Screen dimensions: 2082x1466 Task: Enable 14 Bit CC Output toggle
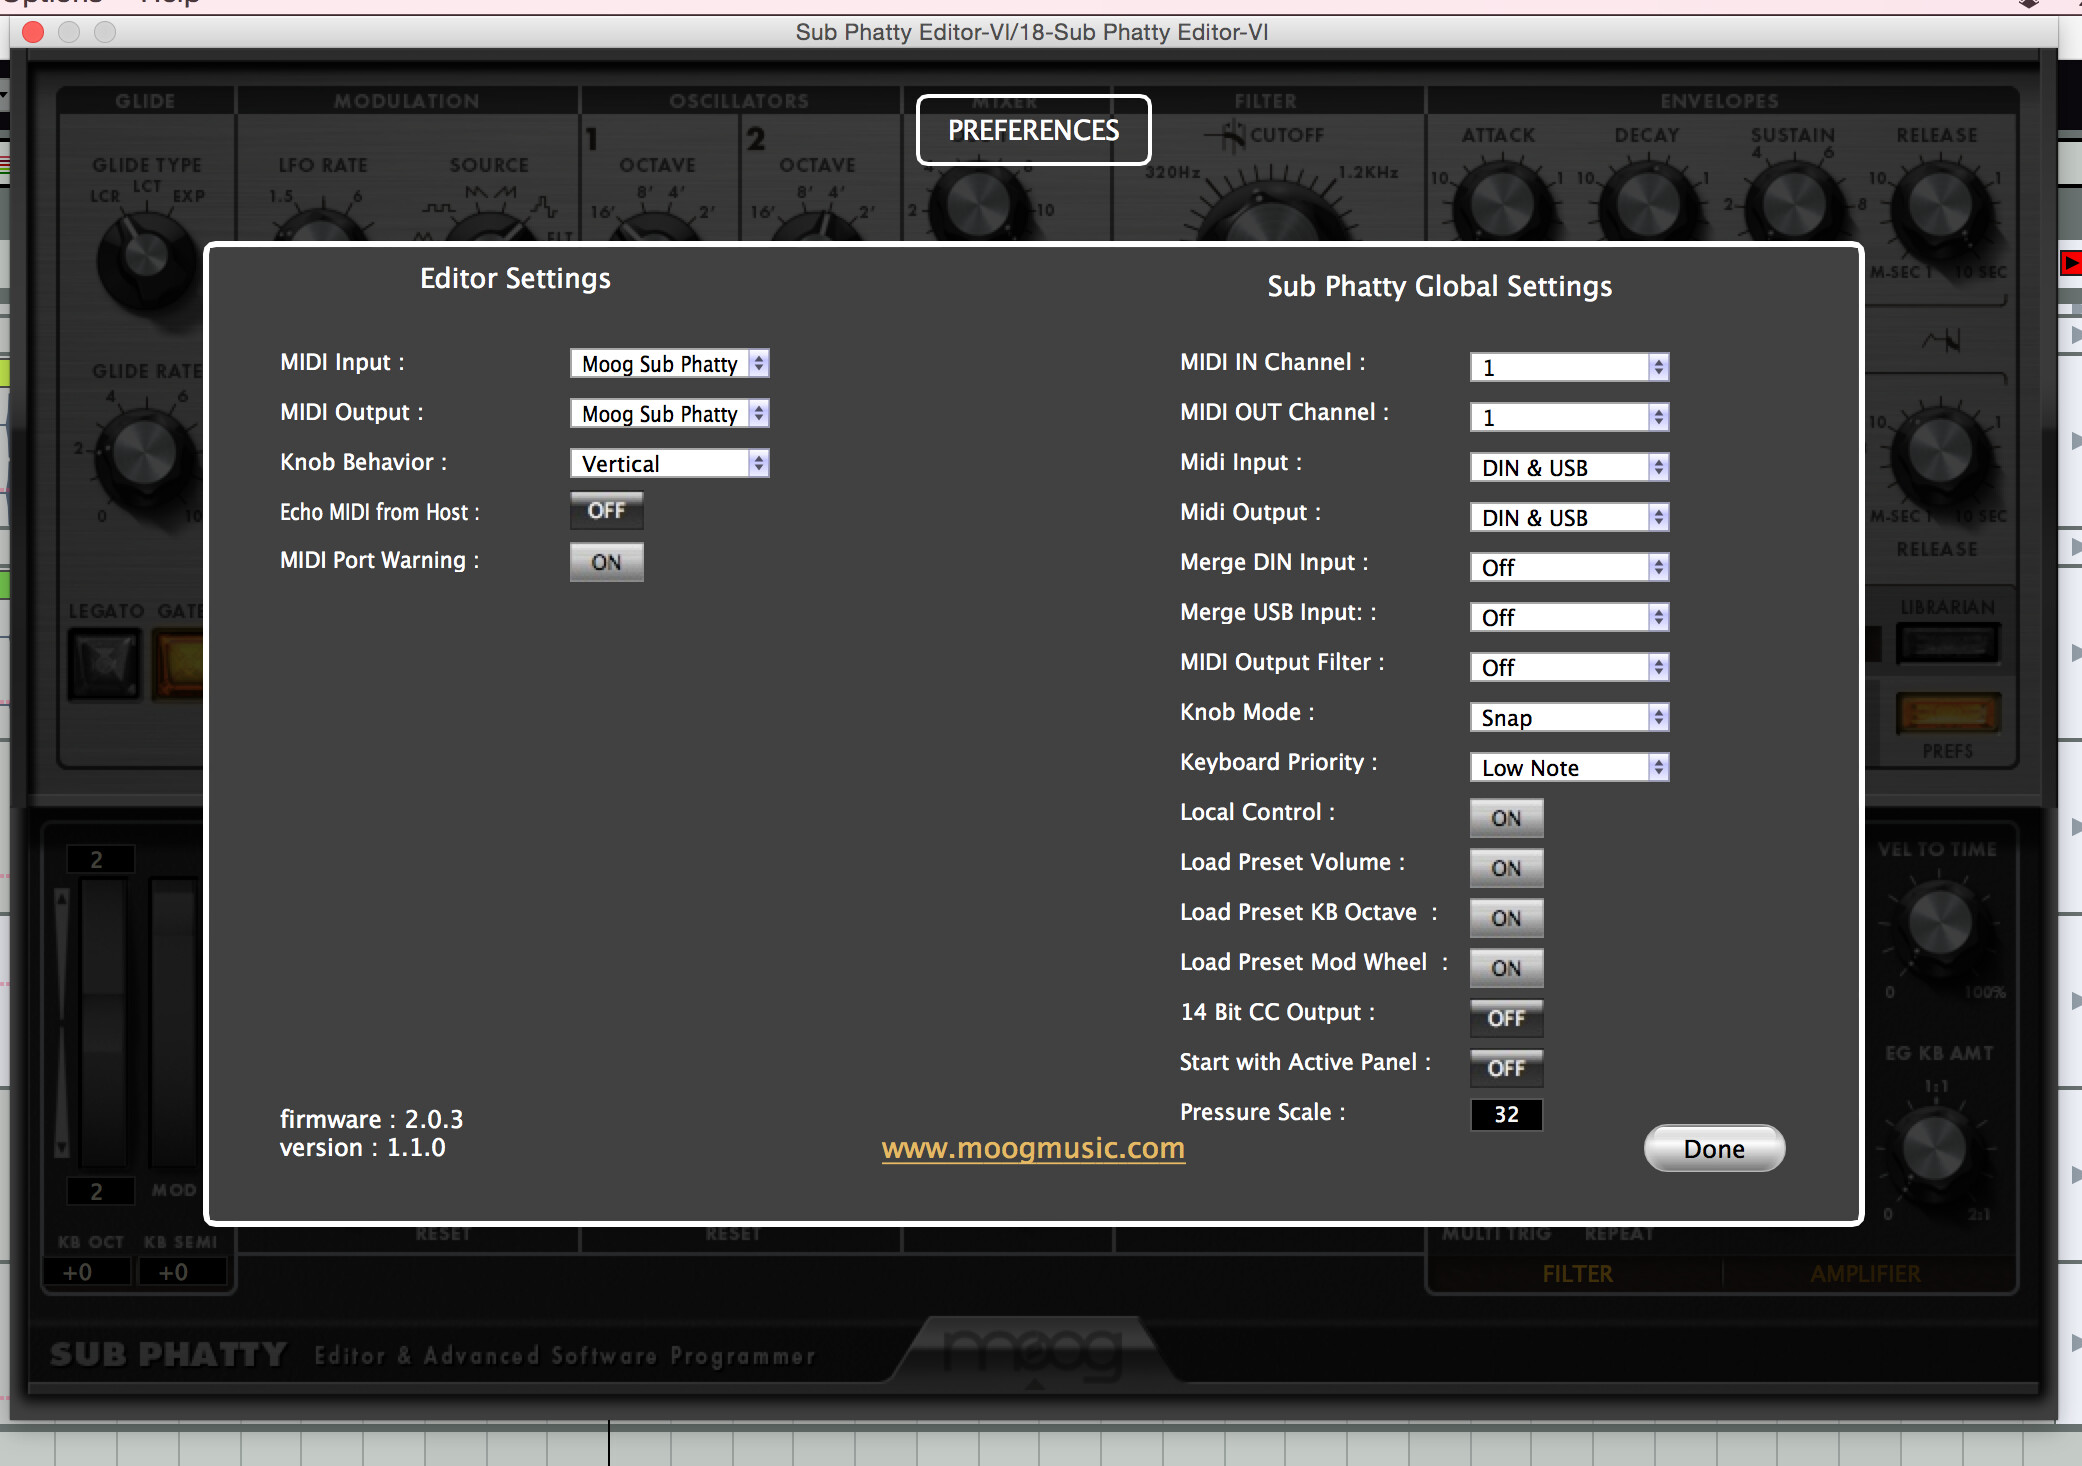point(1506,1018)
